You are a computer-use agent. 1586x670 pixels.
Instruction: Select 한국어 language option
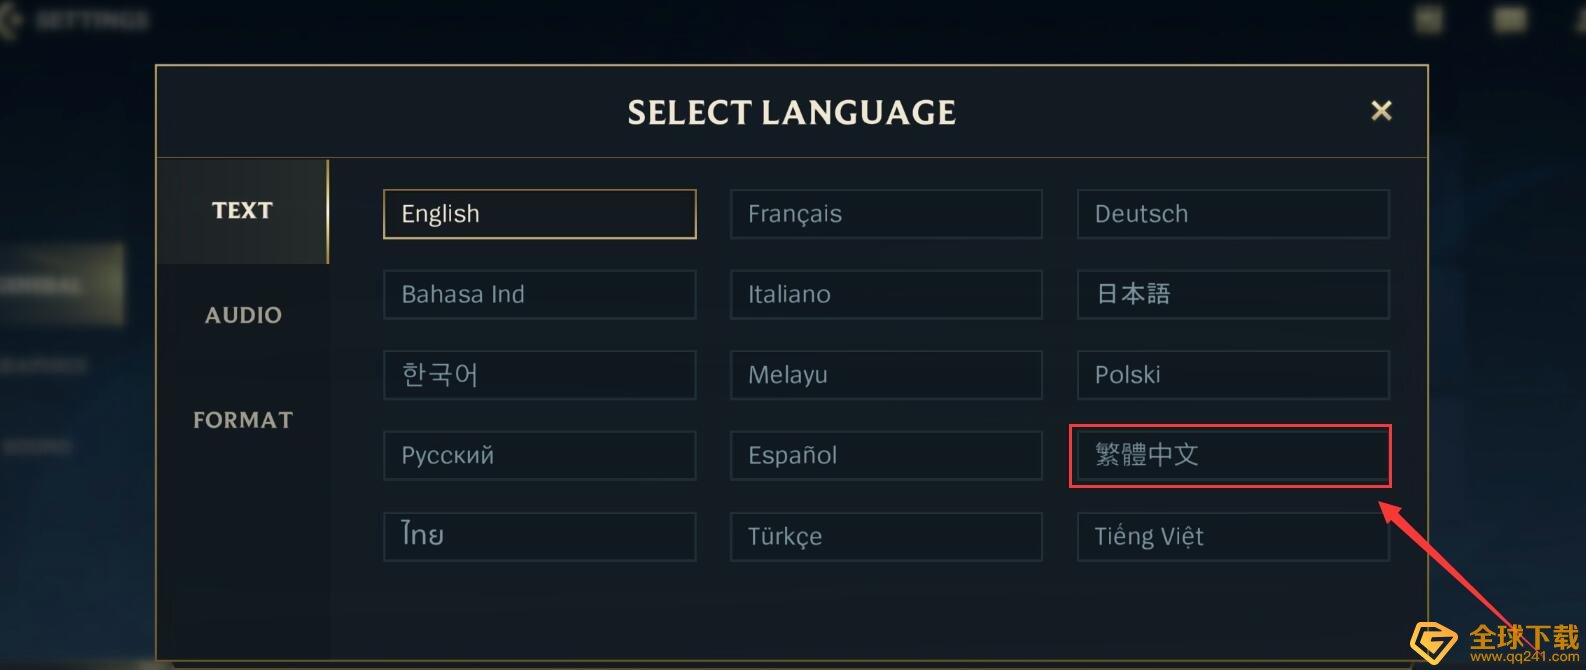click(540, 375)
